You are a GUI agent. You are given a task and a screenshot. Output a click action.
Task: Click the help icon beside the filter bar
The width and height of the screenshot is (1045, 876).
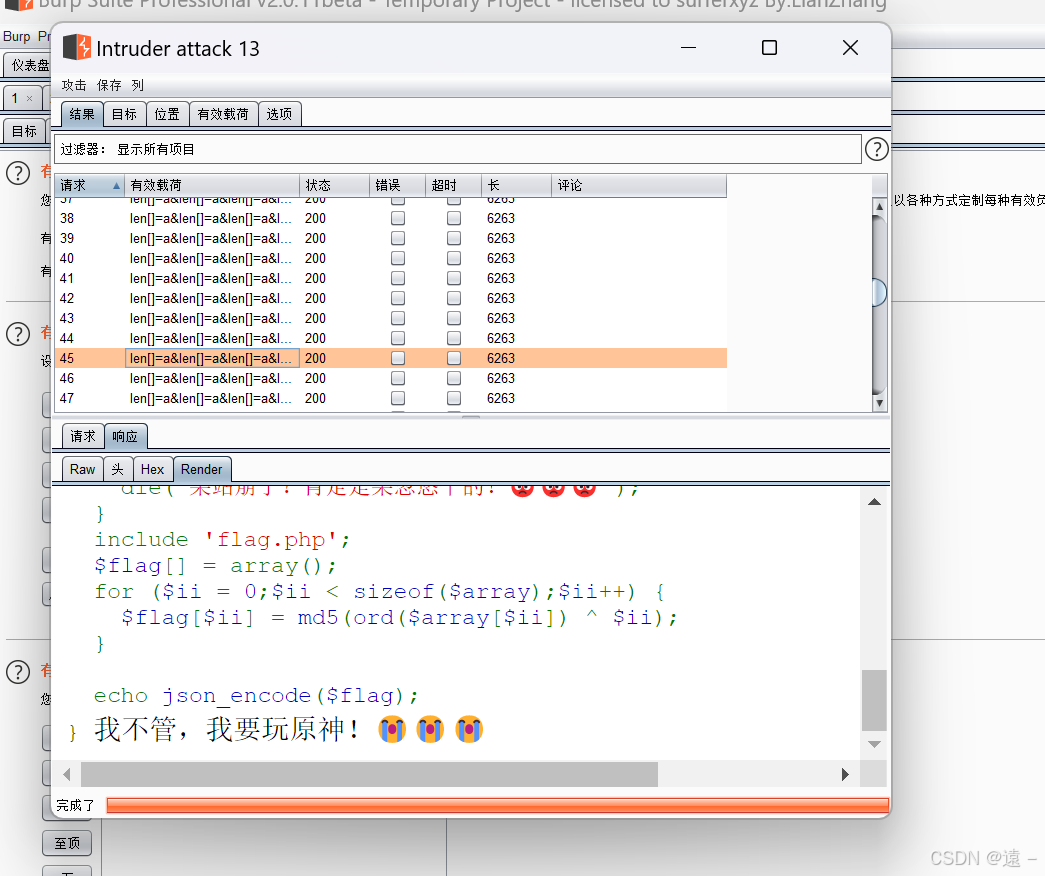tap(877, 149)
